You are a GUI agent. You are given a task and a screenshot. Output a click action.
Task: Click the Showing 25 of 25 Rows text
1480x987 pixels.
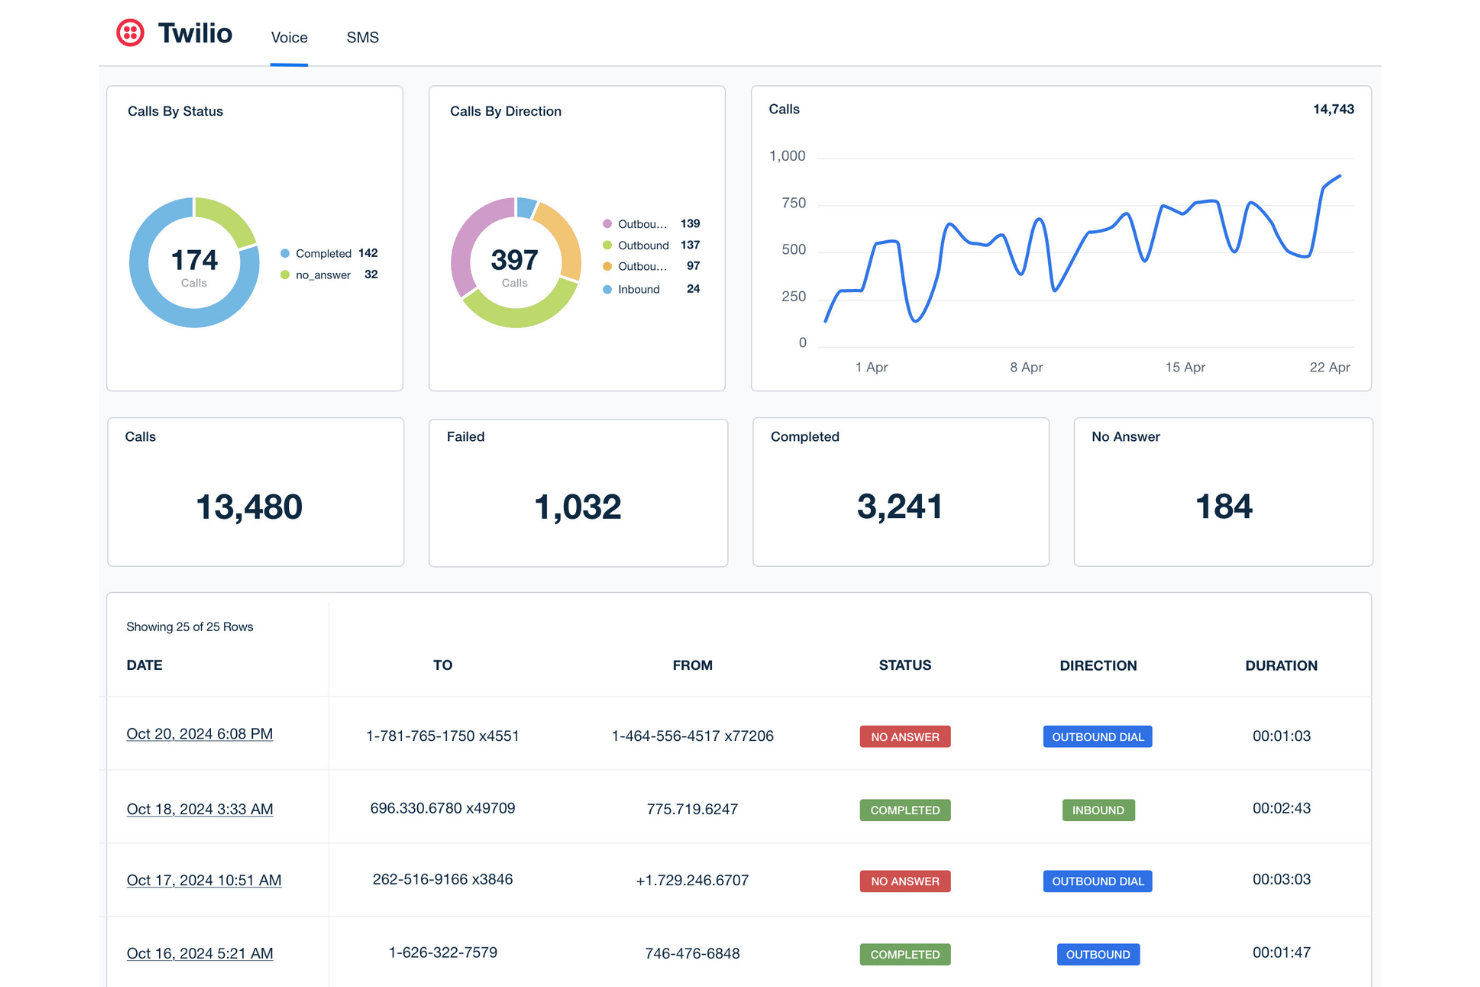click(x=190, y=627)
